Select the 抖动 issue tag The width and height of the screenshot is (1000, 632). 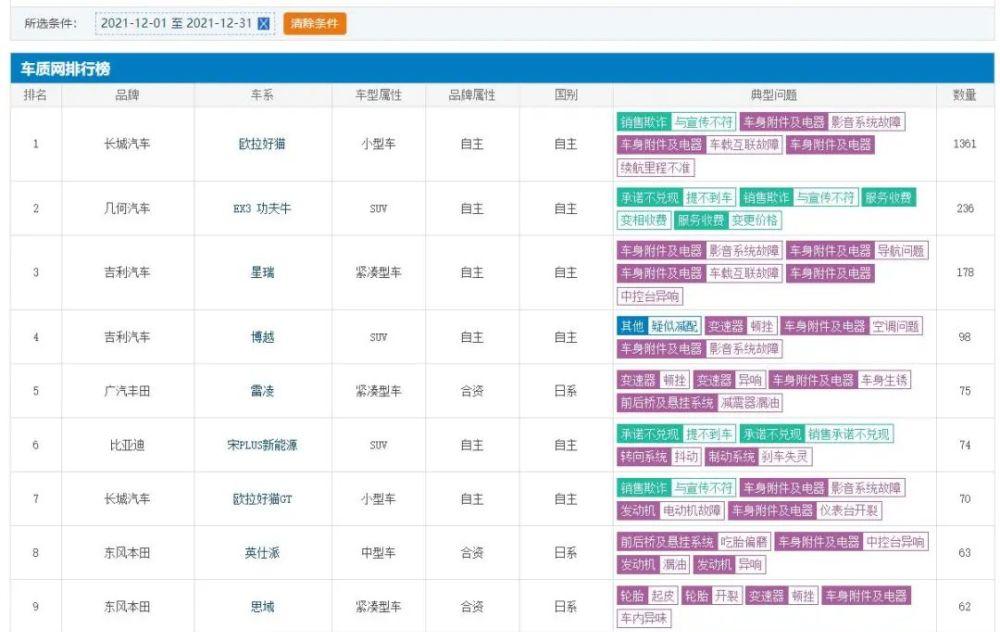[x=686, y=457]
